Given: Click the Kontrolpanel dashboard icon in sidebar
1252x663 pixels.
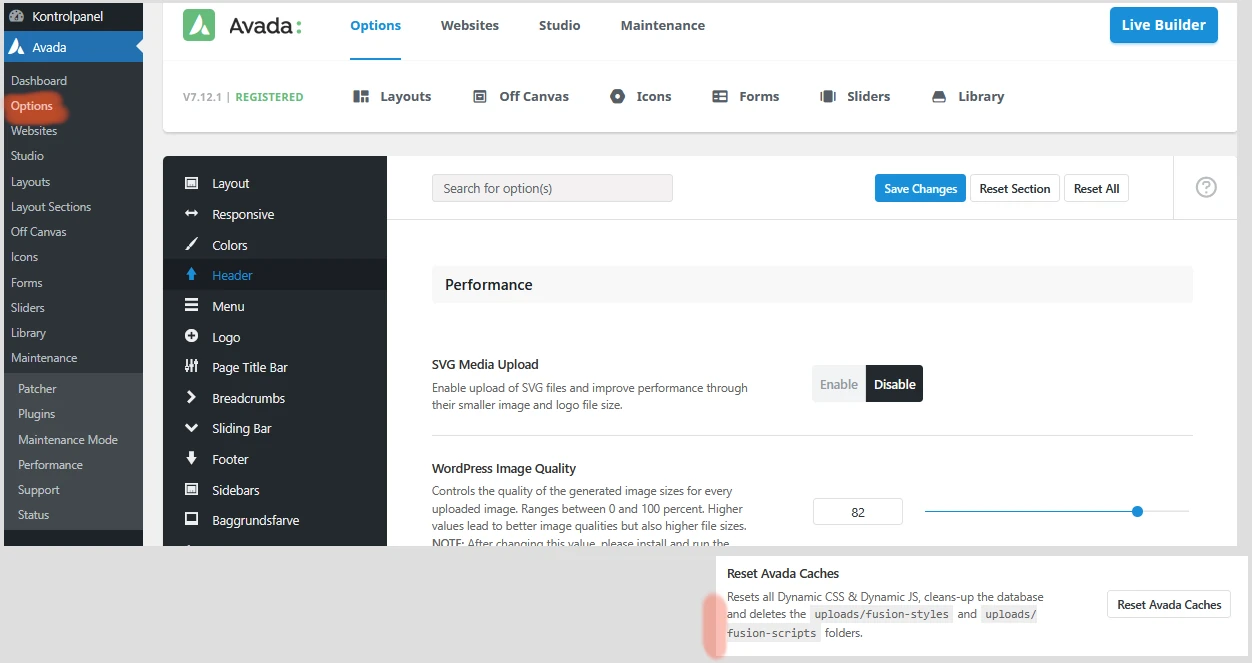Looking at the screenshot, I should pos(16,16).
